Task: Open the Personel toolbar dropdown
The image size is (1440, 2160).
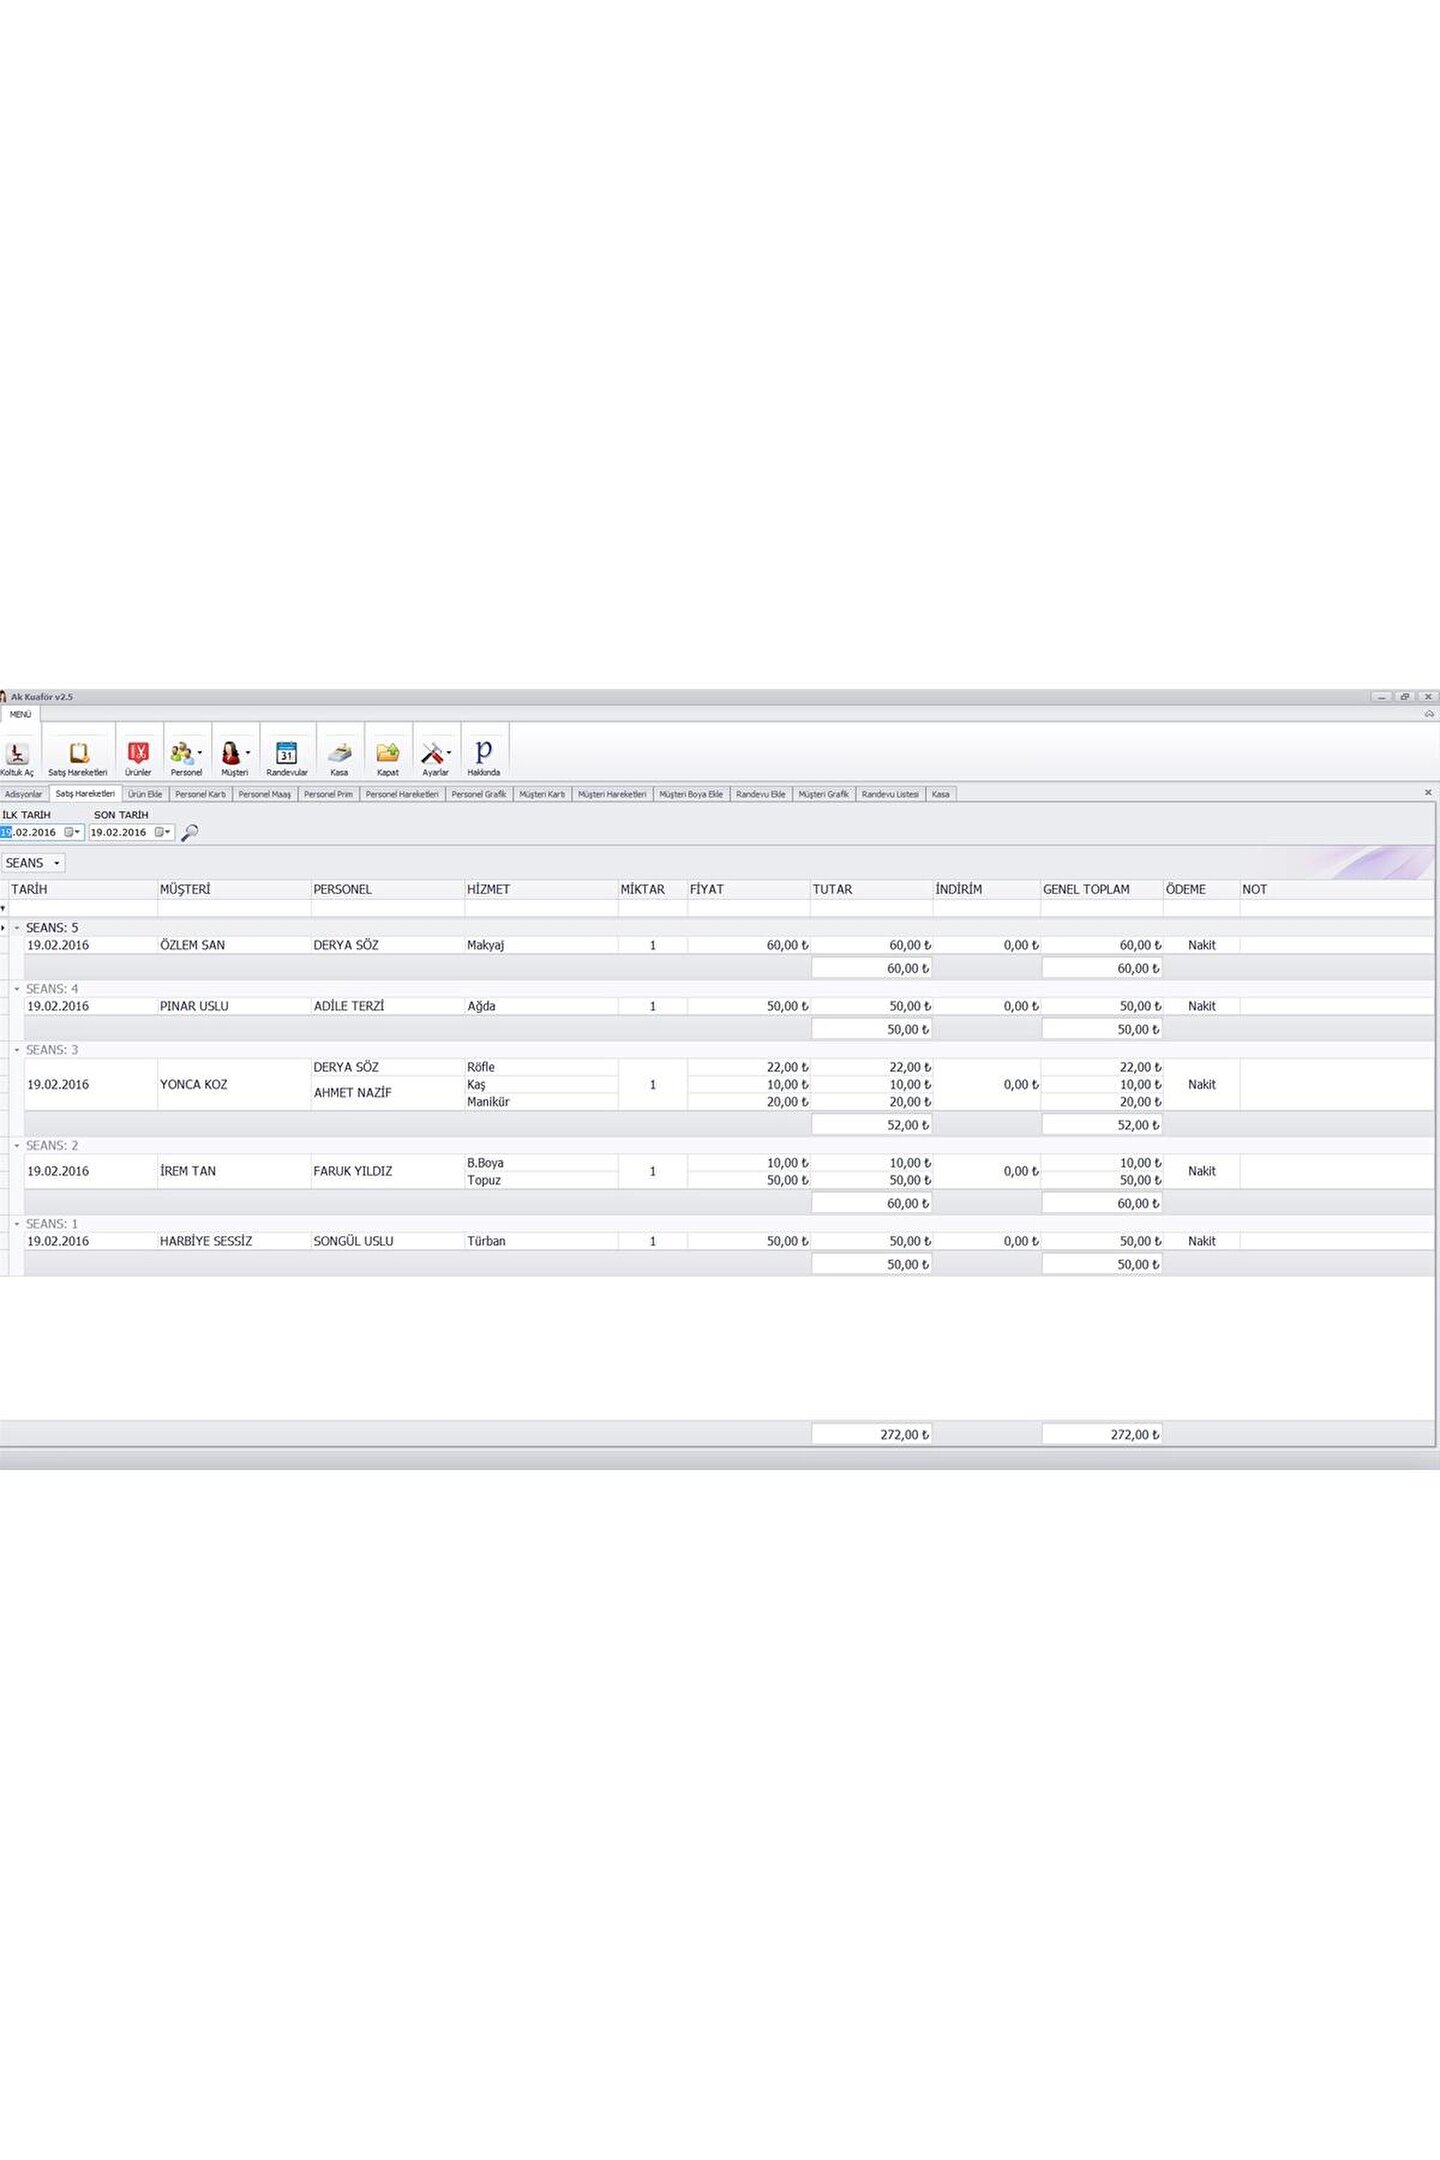Action: click(x=199, y=753)
